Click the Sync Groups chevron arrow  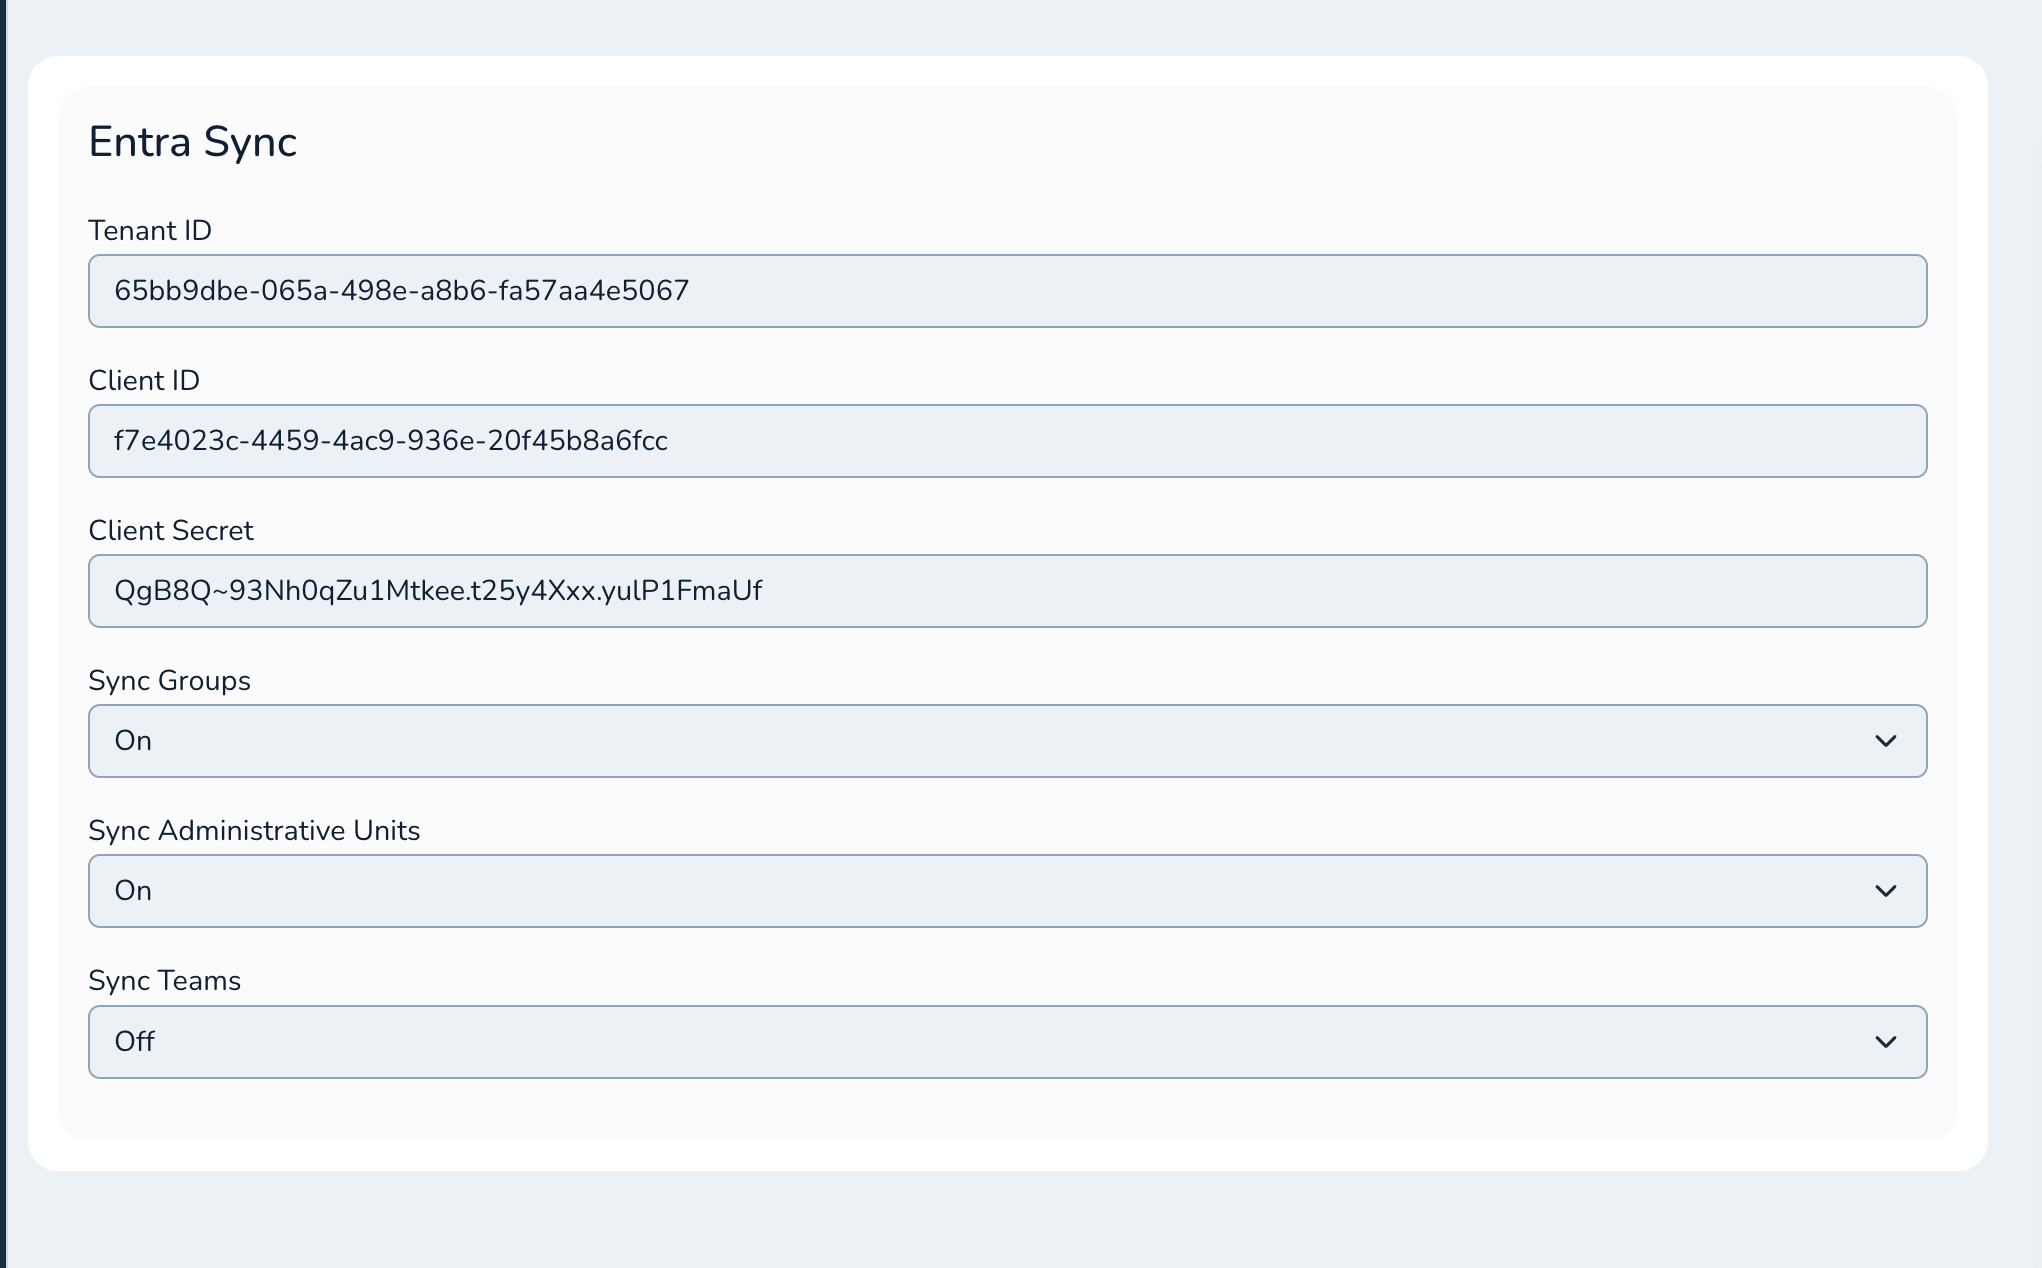click(1885, 741)
